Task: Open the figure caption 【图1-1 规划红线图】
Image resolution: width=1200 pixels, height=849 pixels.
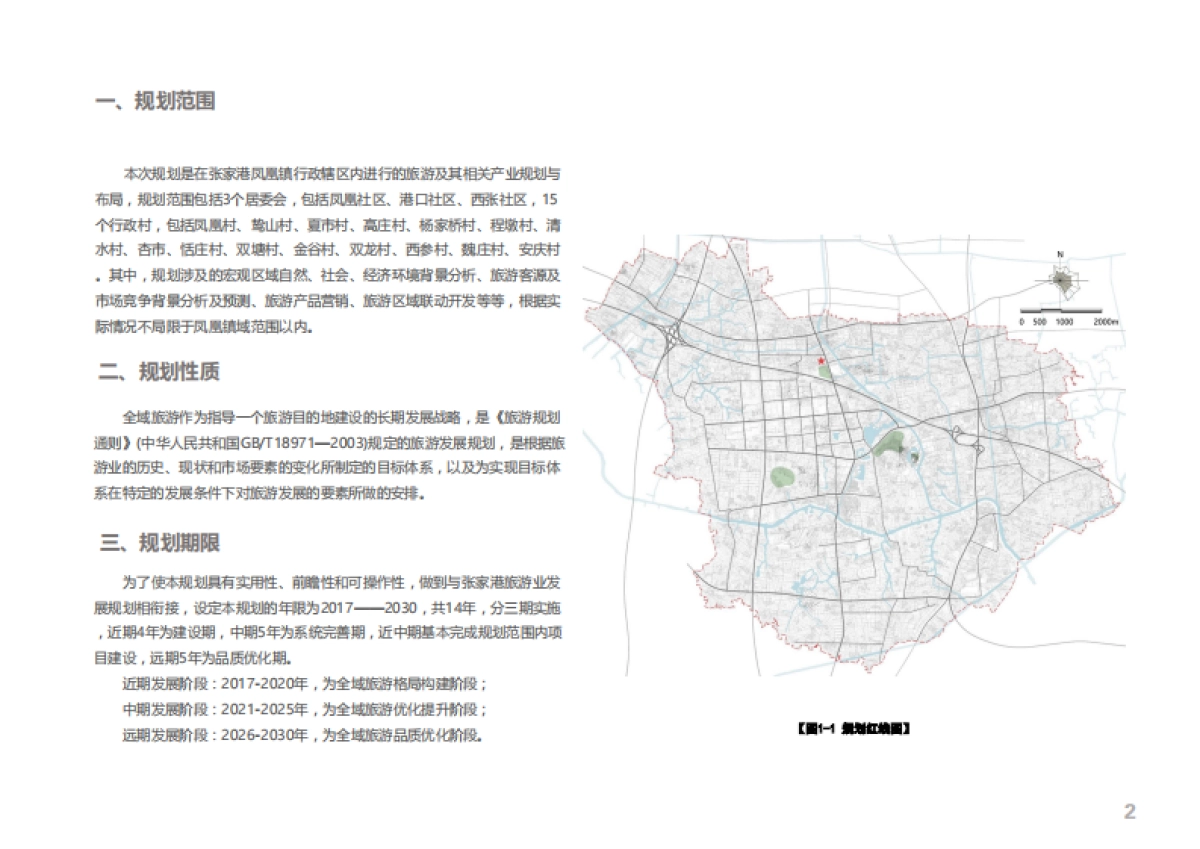Action: pos(853,728)
